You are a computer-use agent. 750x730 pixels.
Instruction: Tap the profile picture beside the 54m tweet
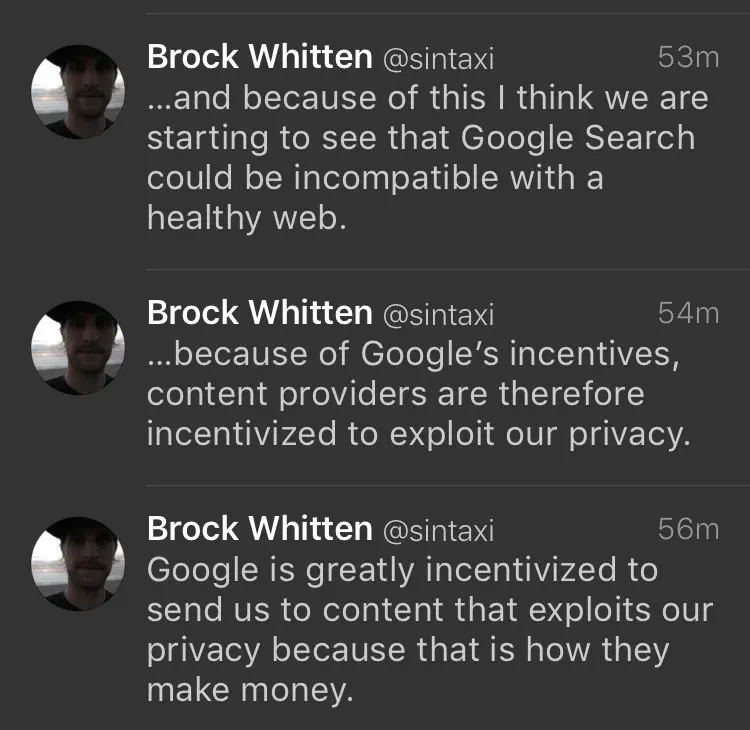click(78, 348)
